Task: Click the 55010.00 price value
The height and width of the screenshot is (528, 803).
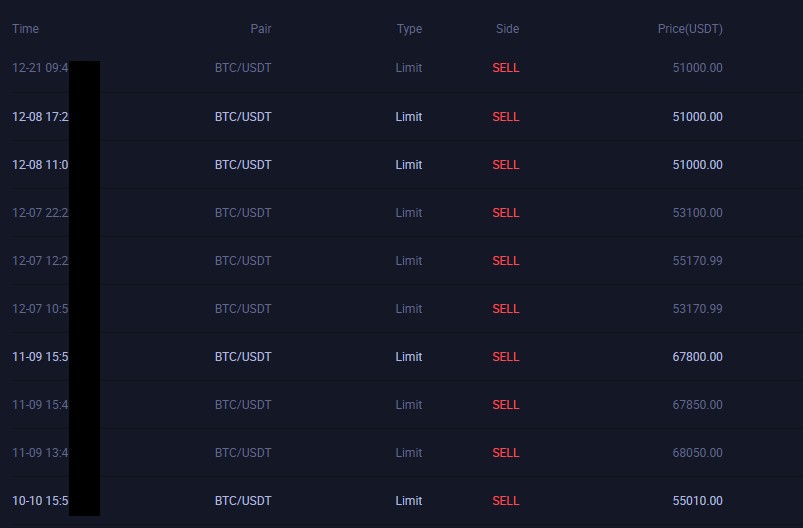Action: pos(698,501)
